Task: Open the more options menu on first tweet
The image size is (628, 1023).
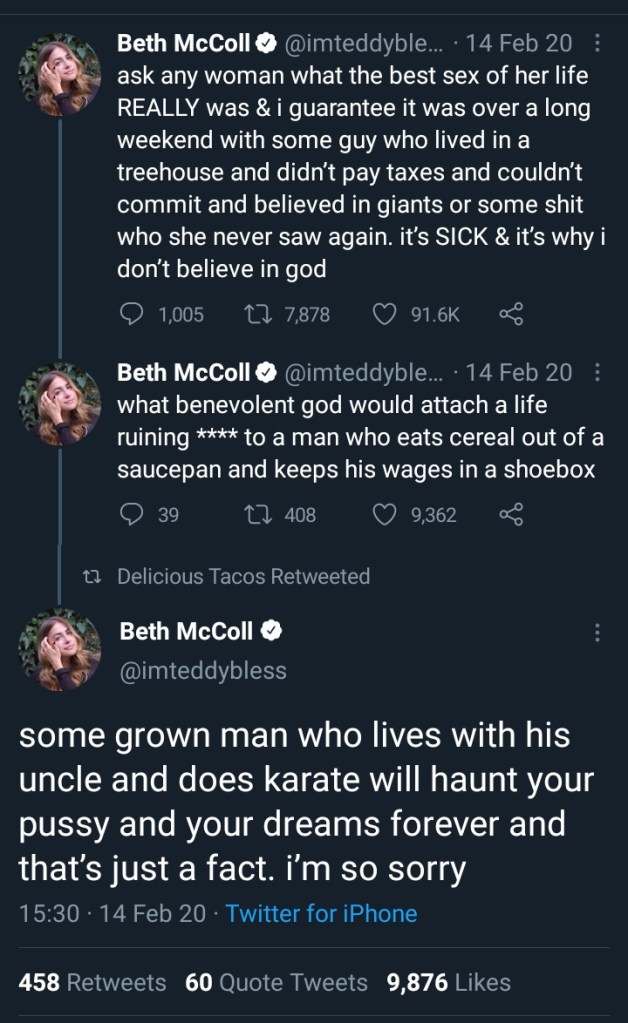Action: [x=597, y=43]
